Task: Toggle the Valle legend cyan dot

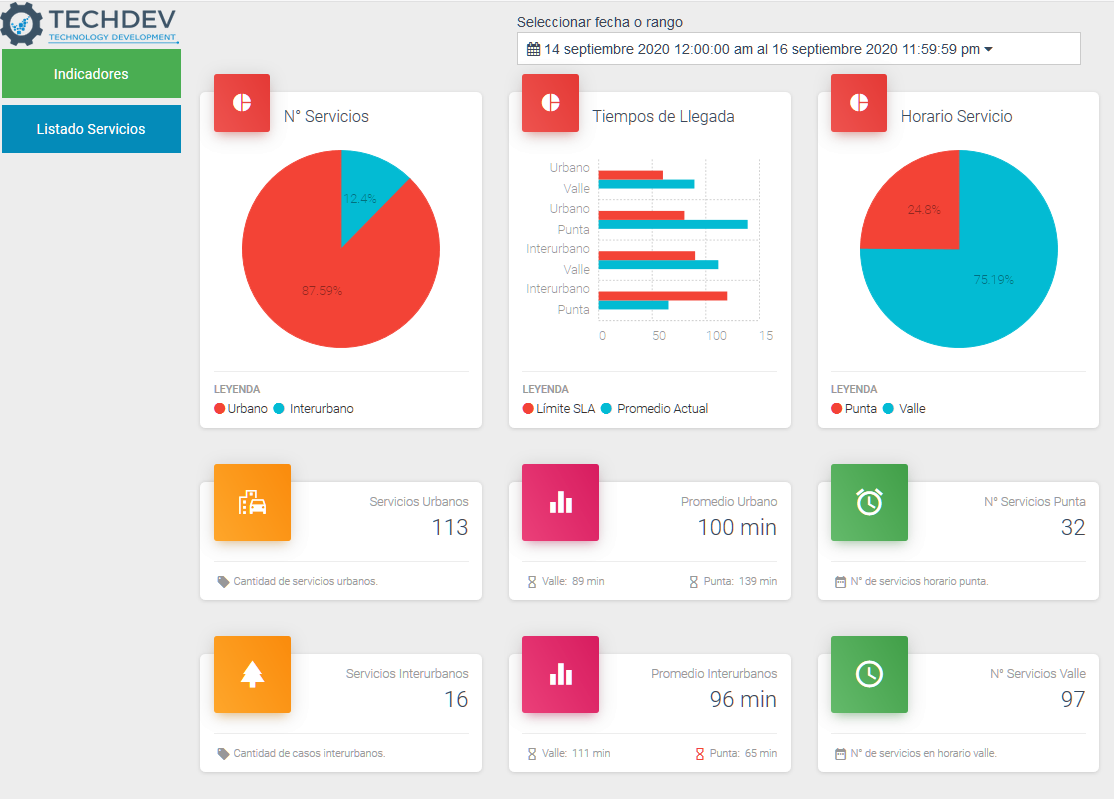Action: click(888, 408)
